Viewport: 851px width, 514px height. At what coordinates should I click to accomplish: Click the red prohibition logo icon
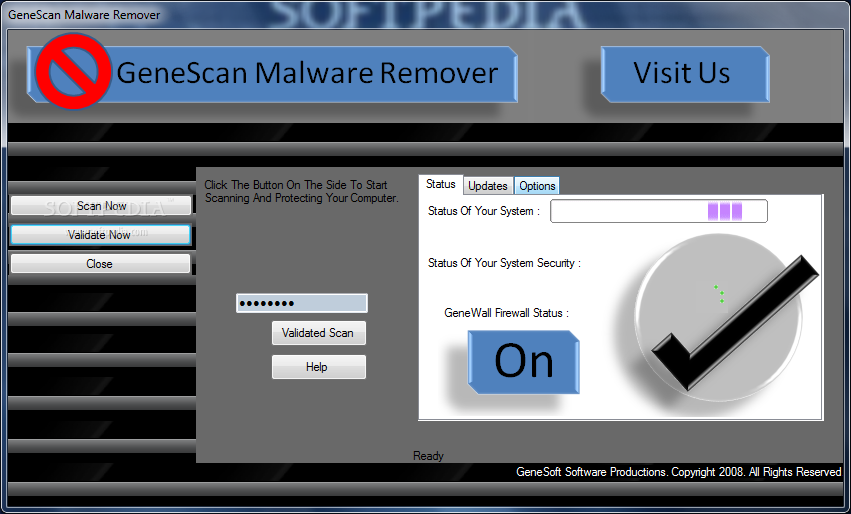tap(73, 72)
